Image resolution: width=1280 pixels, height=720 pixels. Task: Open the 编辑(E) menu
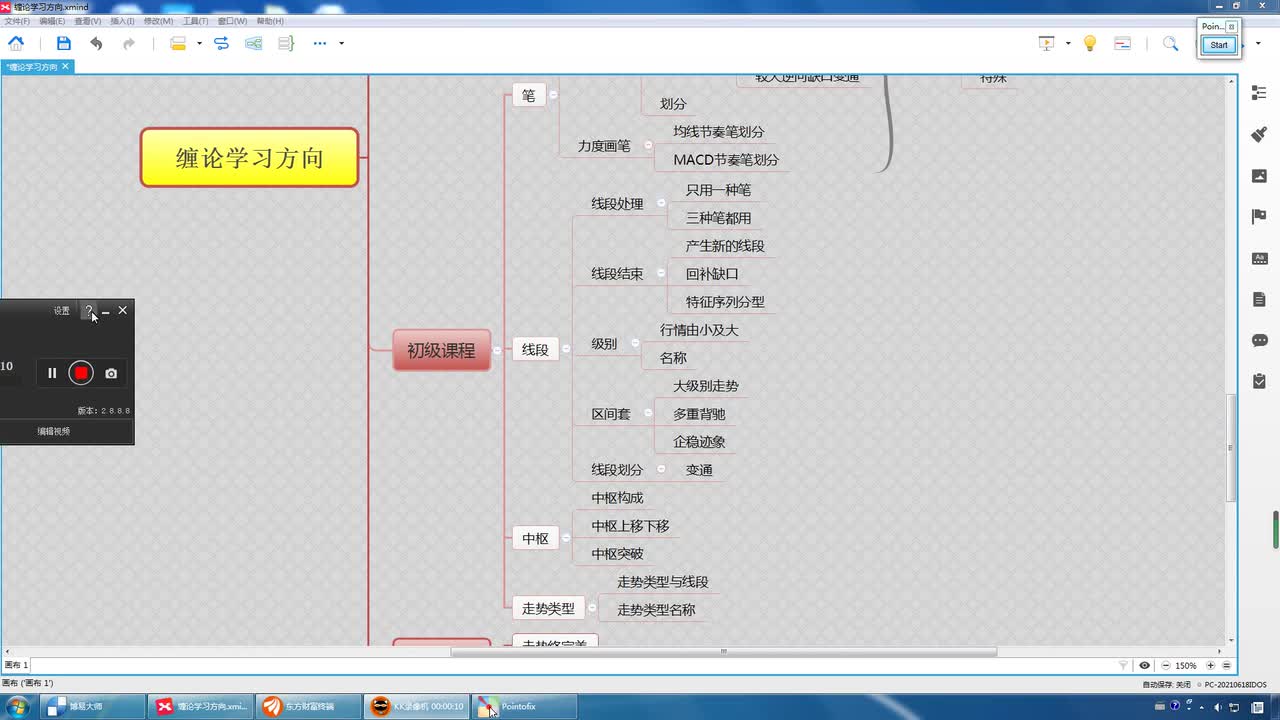[52, 21]
